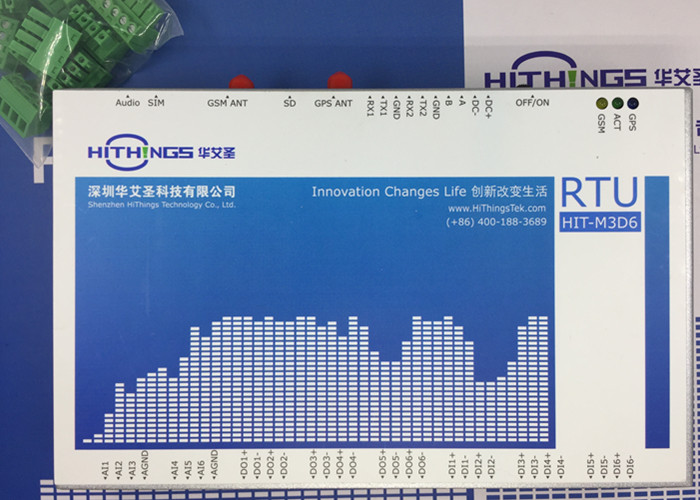700x500 pixels.
Task: Click the SD card slot label
Action: tap(289, 103)
